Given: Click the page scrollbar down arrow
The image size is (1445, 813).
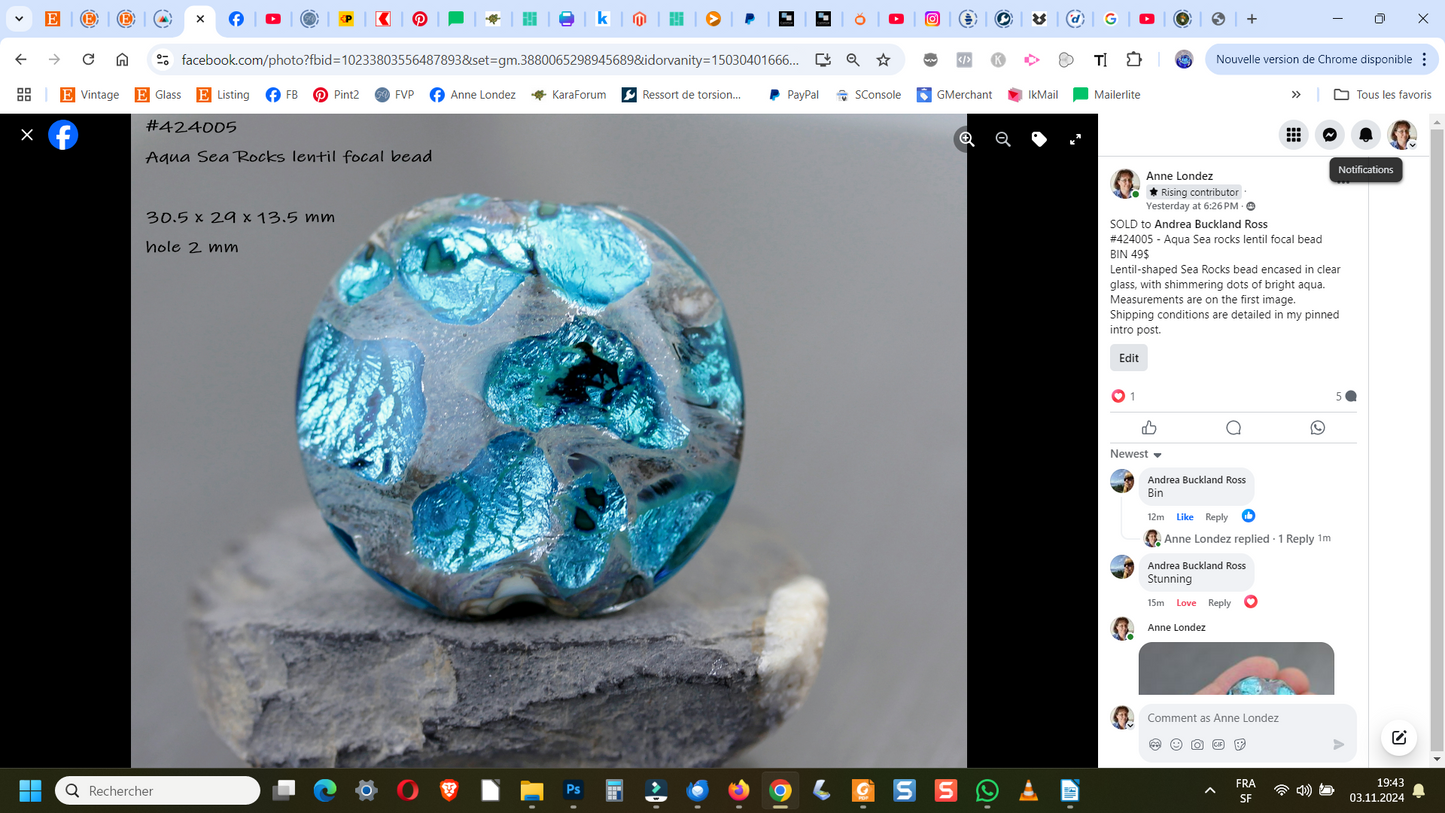Looking at the screenshot, I should pyautogui.click(x=1437, y=760).
